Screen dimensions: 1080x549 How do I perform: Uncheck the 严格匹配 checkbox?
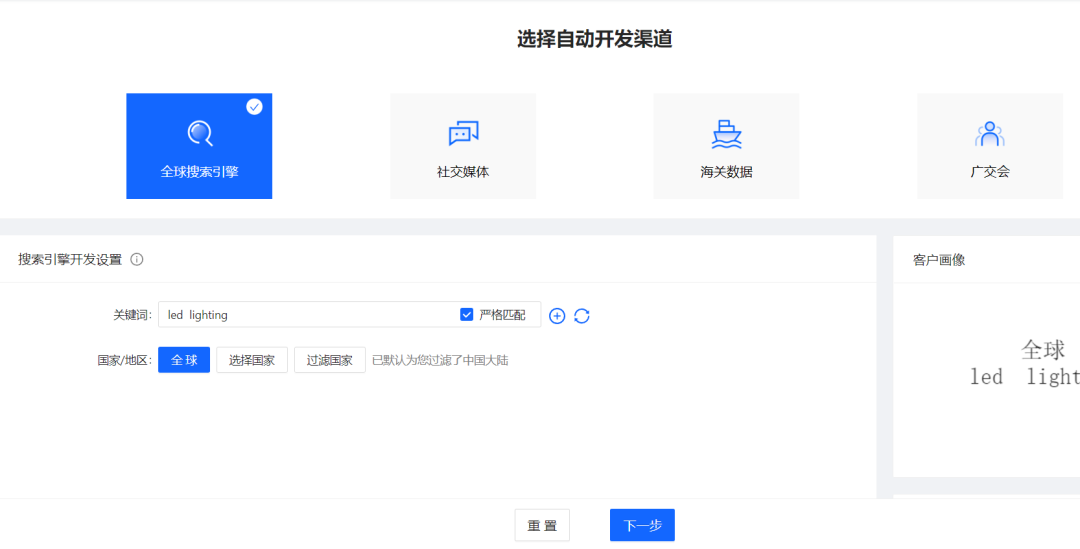[x=466, y=315]
